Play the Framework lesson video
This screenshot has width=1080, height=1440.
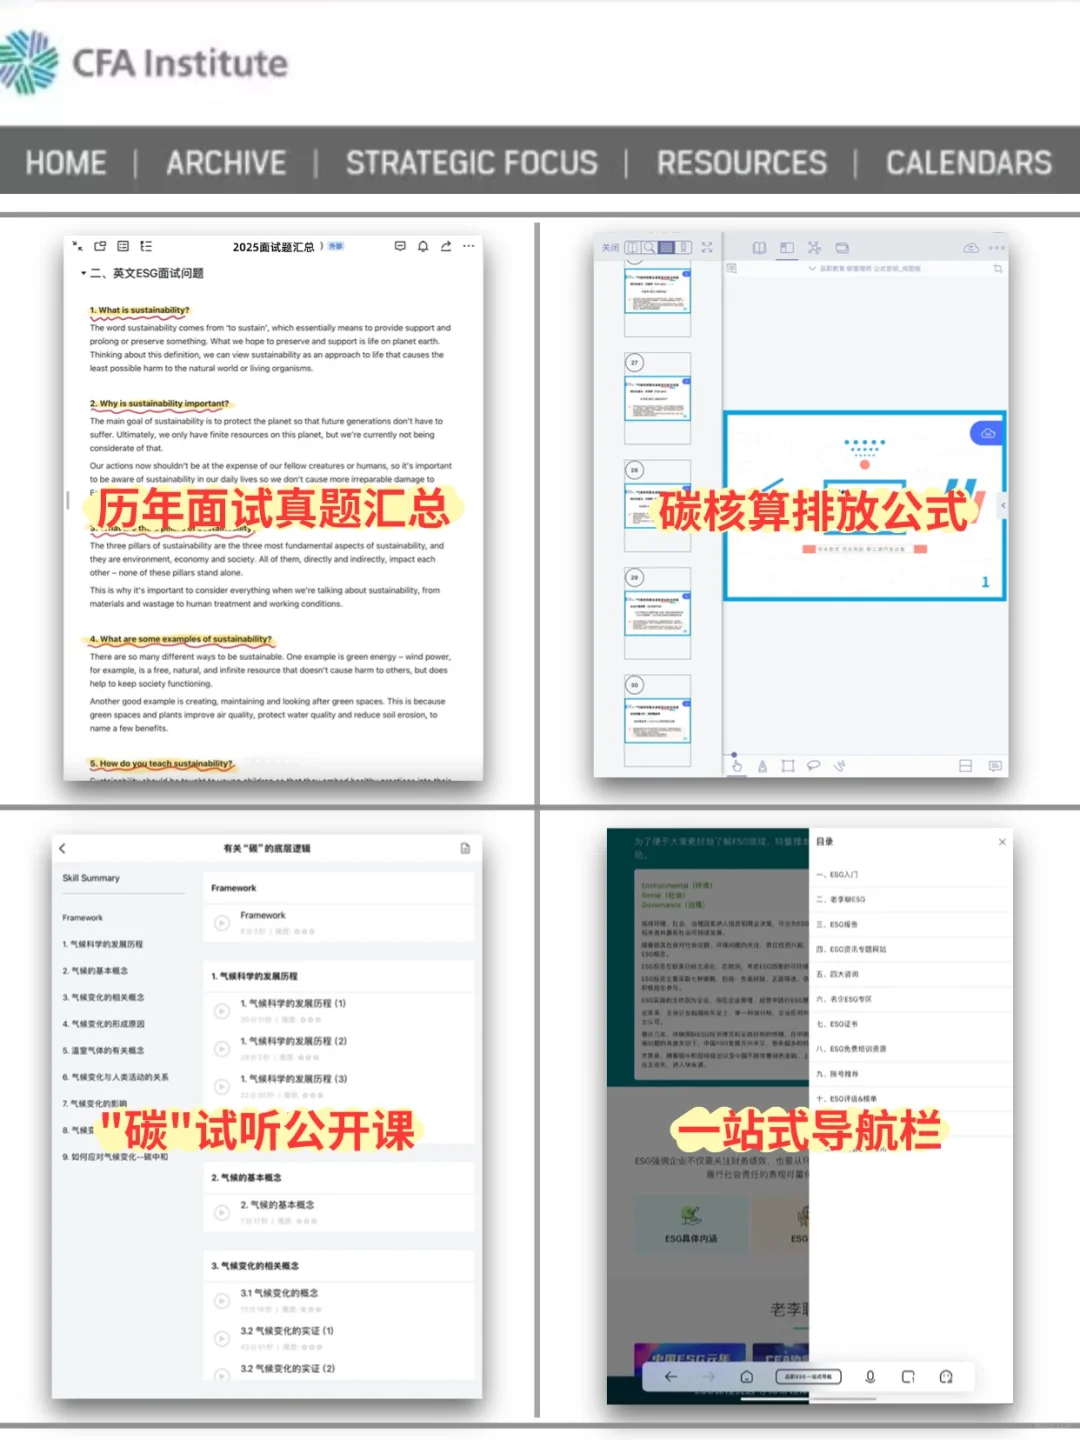(222, 923)
